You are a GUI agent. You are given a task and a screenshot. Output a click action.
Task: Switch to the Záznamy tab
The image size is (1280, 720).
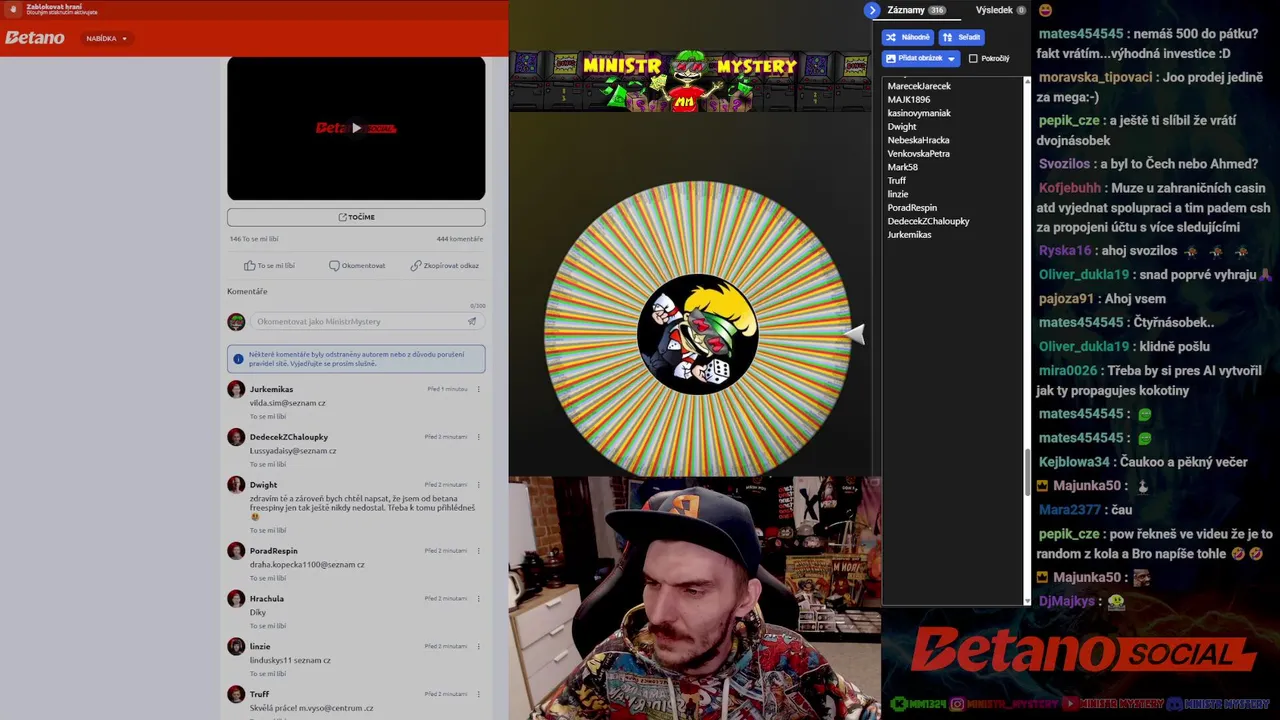[x=915, y=10]
